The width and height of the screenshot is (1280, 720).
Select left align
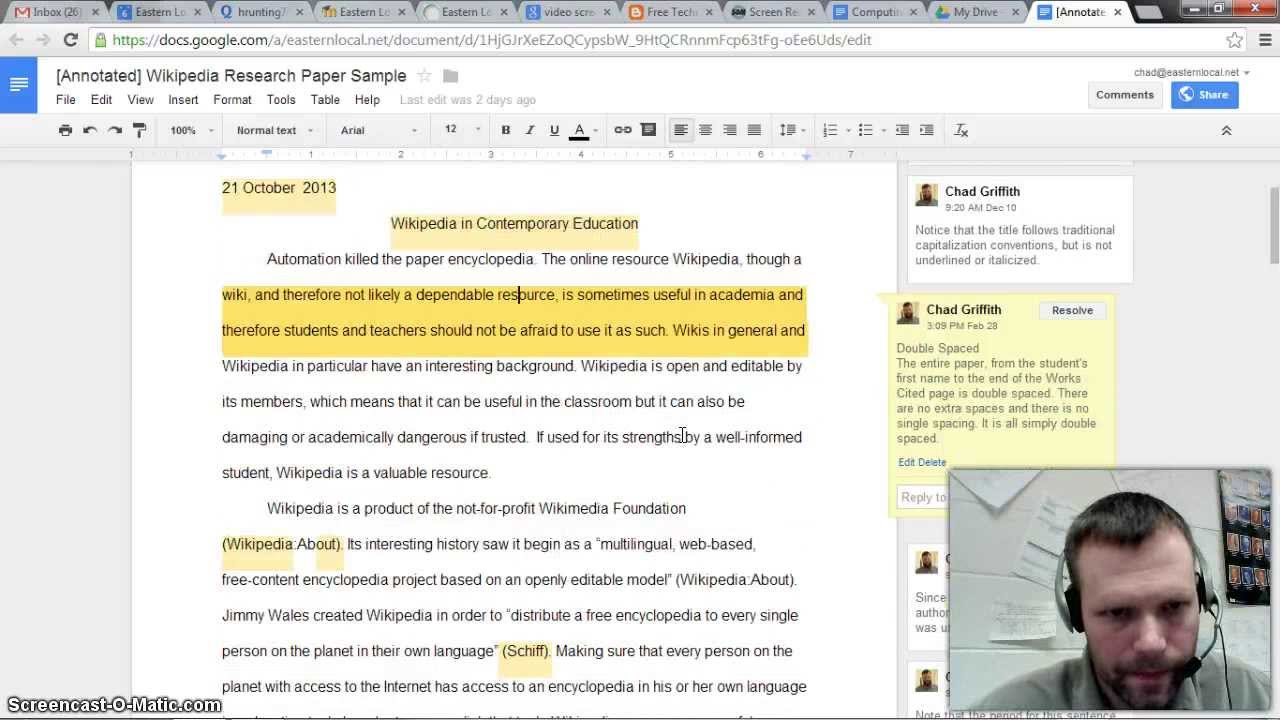(681, 130)
